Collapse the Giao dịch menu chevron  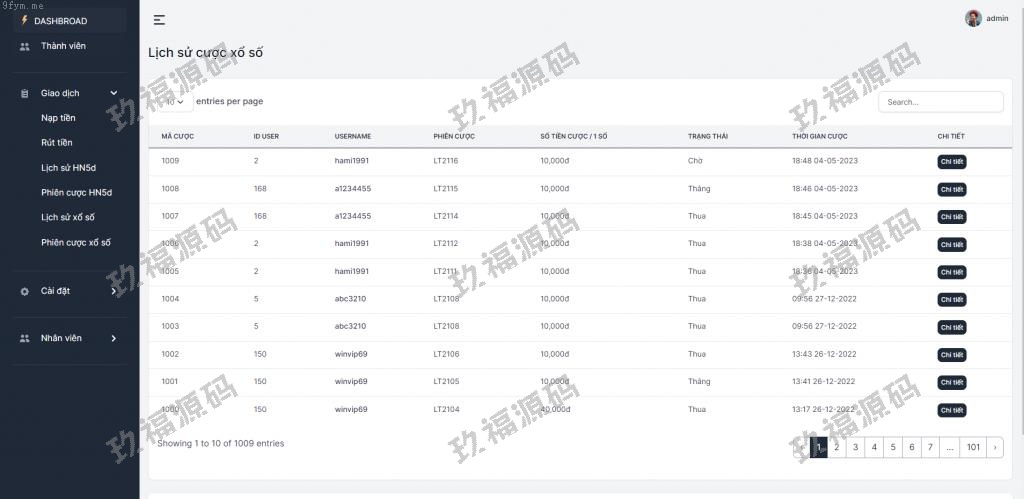(113, 94)
